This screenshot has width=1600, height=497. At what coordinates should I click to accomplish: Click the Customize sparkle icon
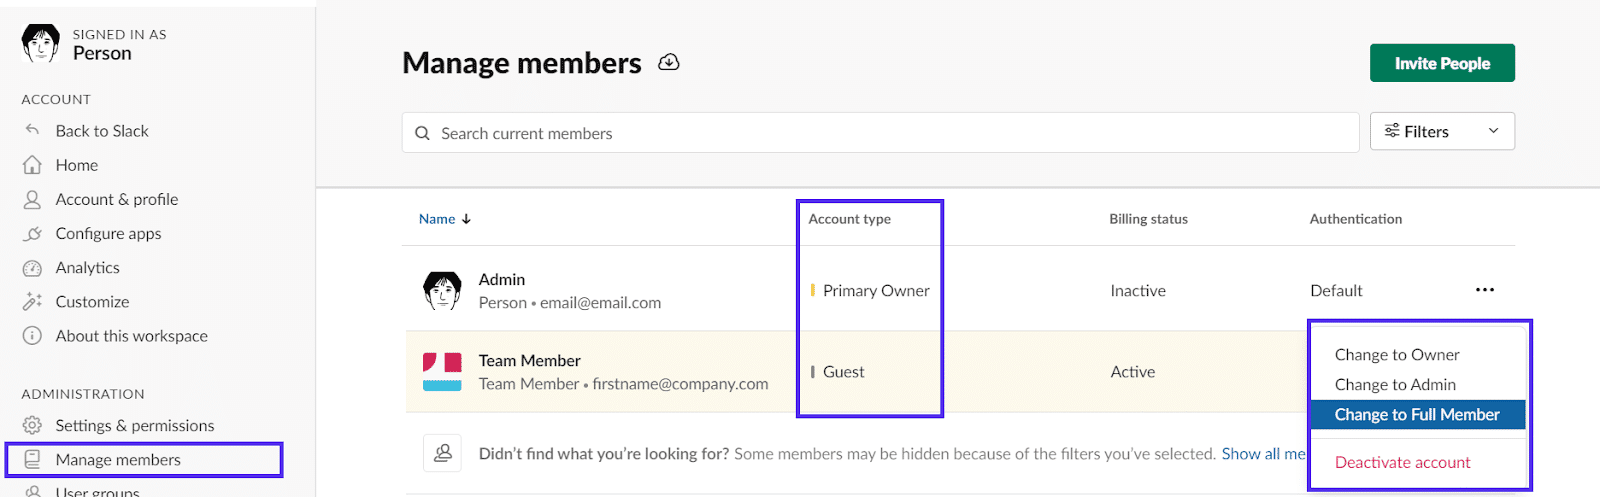click(x=33, y=302)
